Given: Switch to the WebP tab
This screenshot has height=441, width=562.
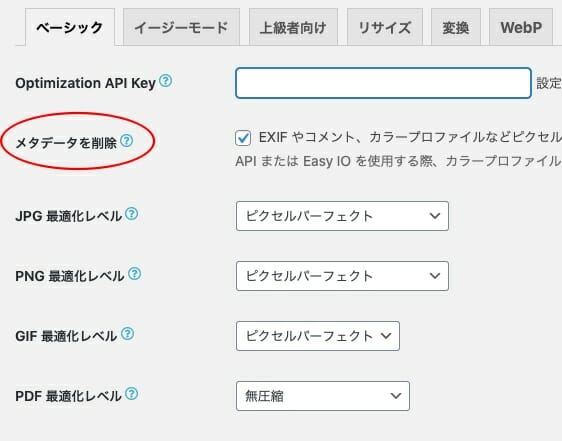Looking at the screenshot, I should point(521,27).
